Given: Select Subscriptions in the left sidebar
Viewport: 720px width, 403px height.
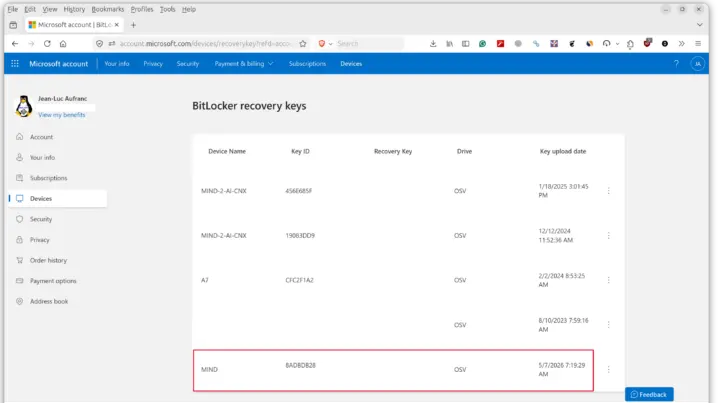Looking at the screenshot, I should (x=48, y=178).
